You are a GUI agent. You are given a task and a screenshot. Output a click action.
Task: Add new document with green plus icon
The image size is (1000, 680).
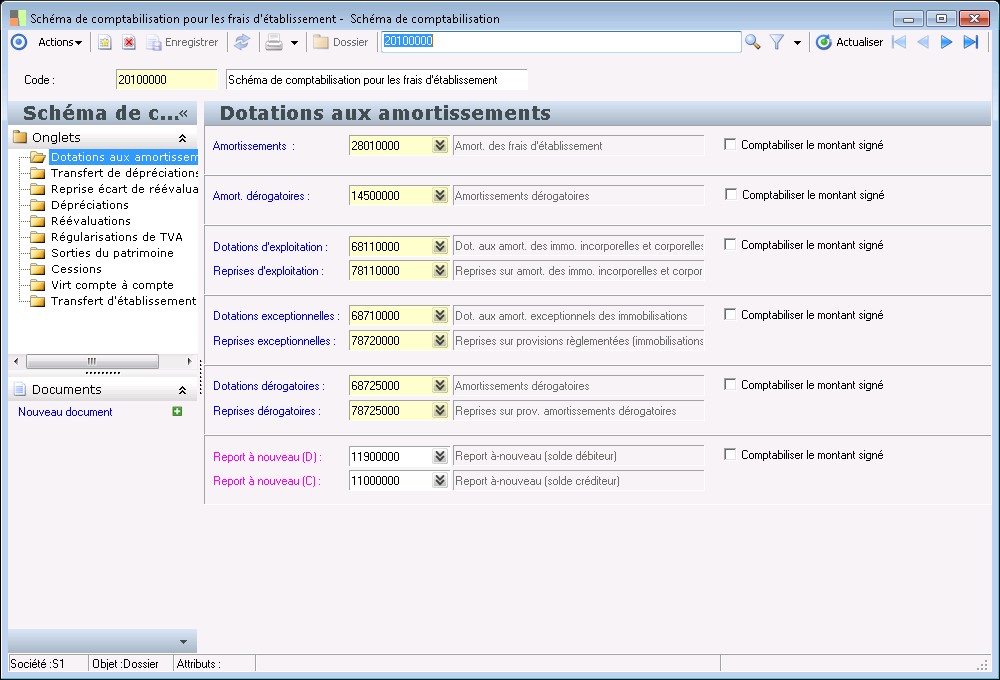click(x=177, y=412)
